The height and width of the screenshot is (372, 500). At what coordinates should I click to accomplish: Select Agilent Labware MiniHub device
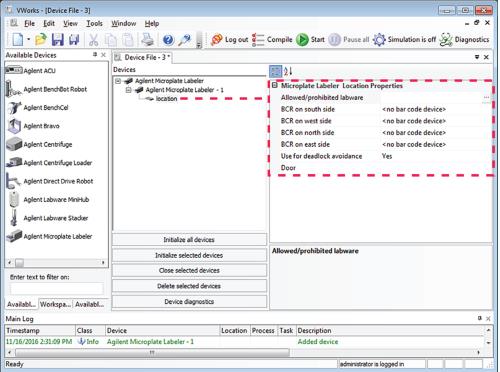click(48, 200)
